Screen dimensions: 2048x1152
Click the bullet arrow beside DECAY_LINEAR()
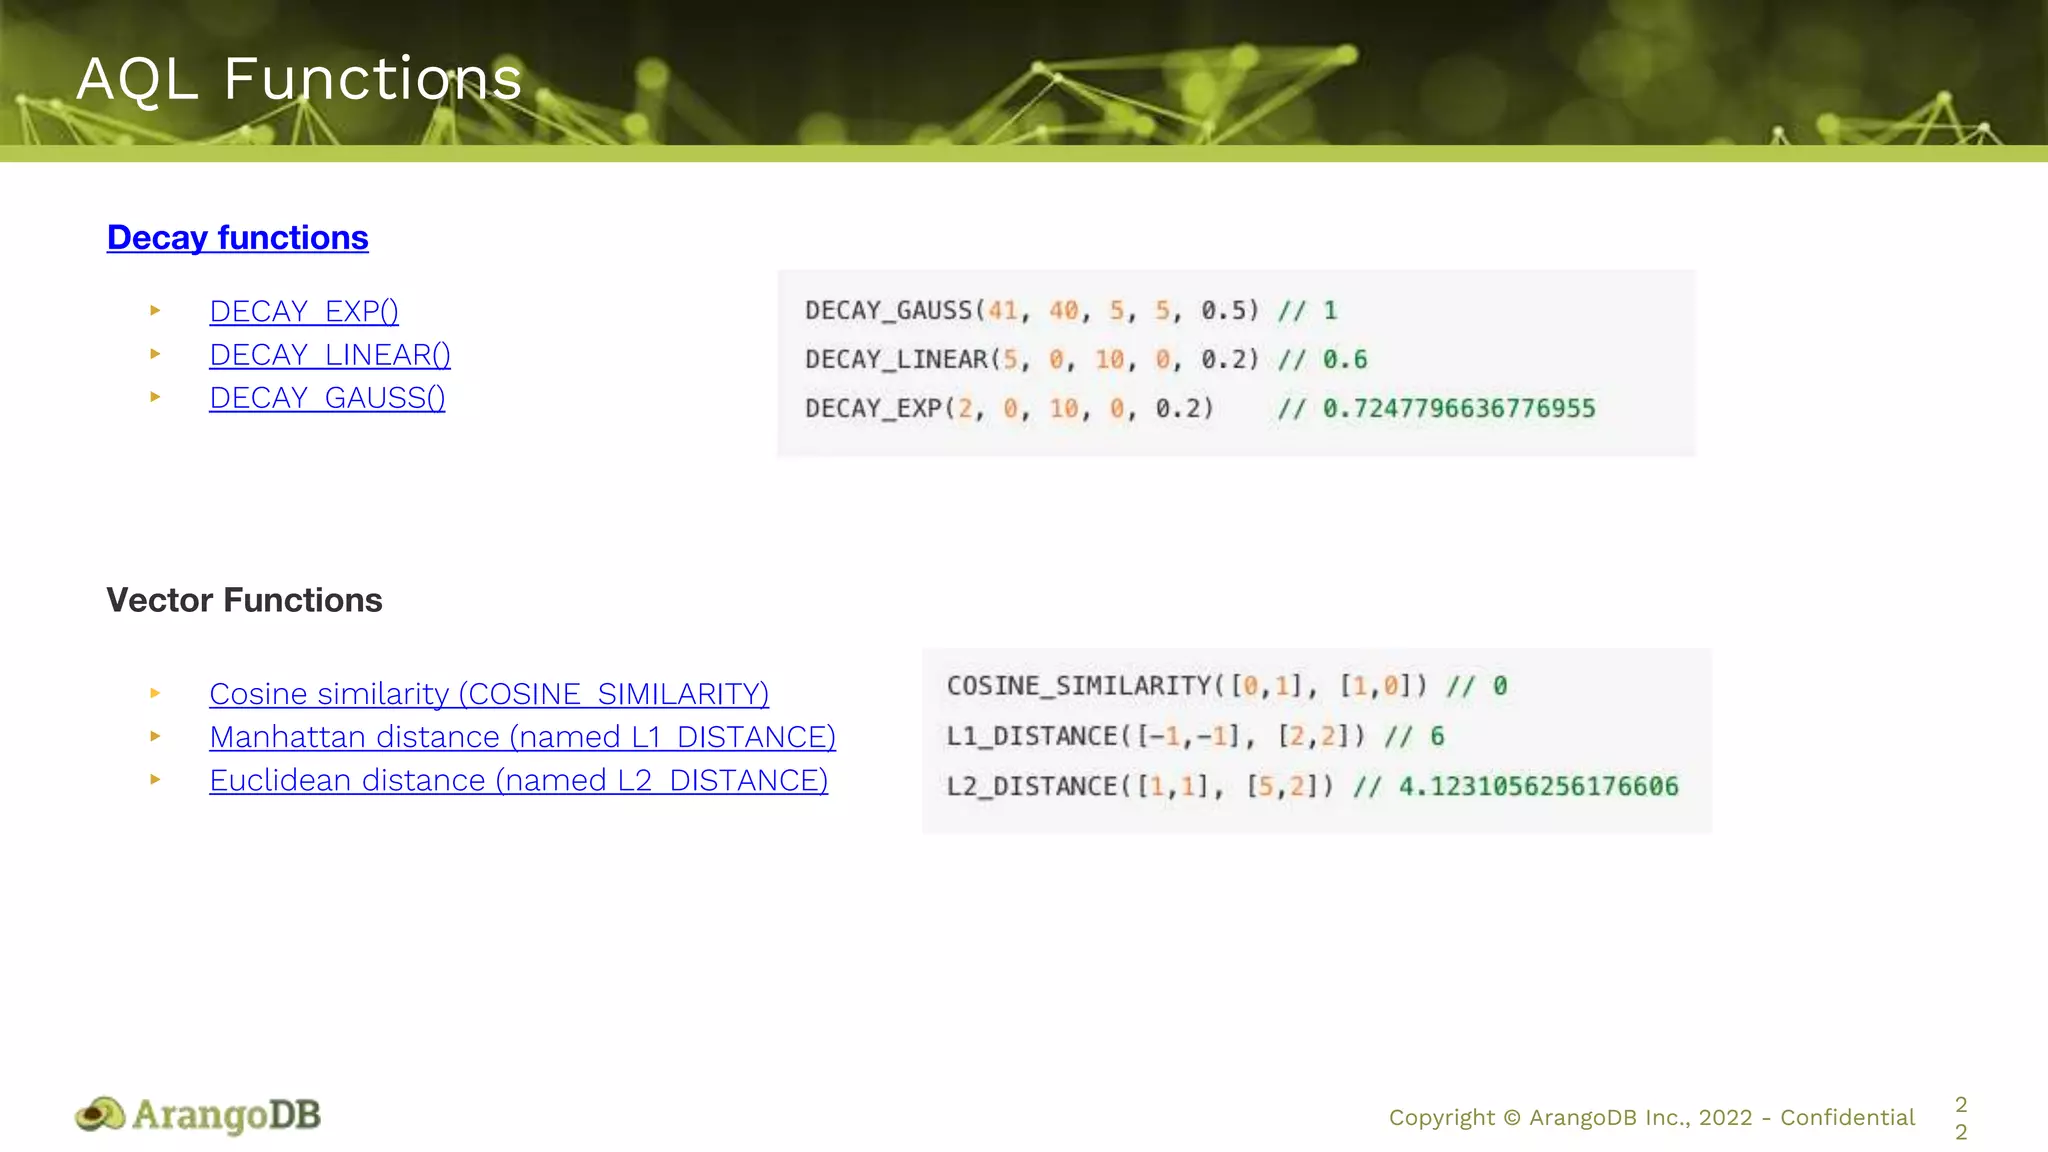point(155,354)
